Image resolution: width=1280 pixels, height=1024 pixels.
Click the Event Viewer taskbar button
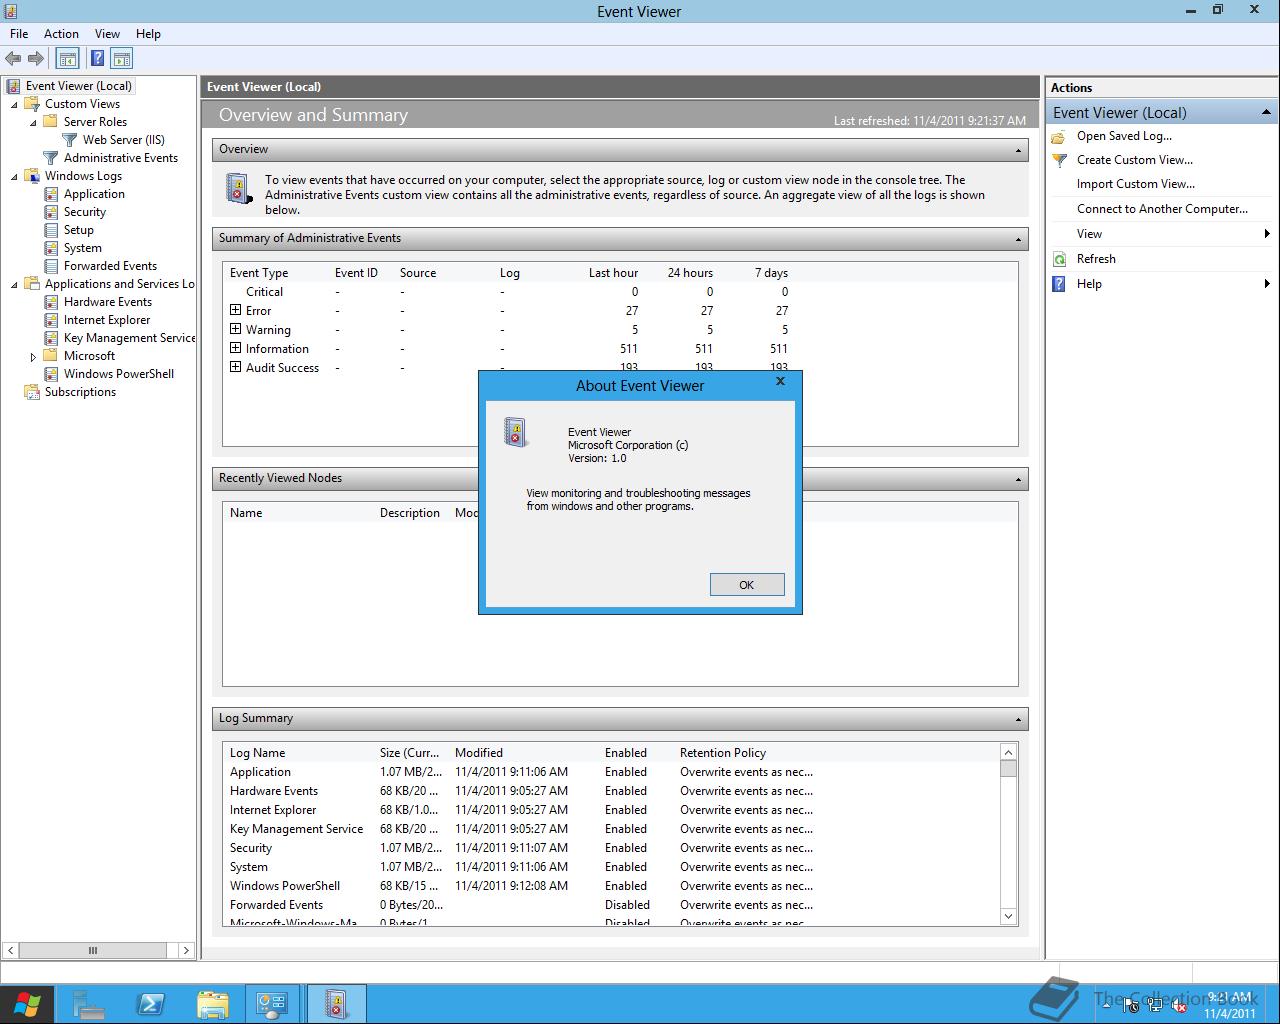pos(336,1004)
